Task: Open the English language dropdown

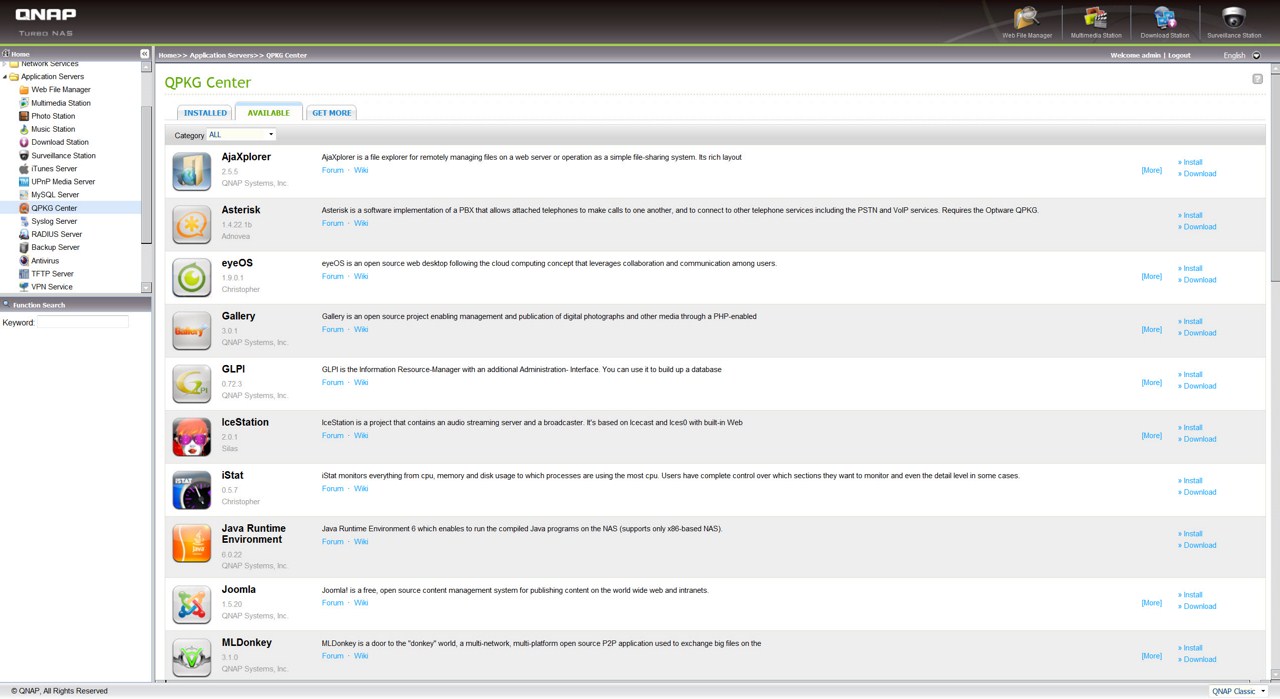Action: click(1242, 55)
